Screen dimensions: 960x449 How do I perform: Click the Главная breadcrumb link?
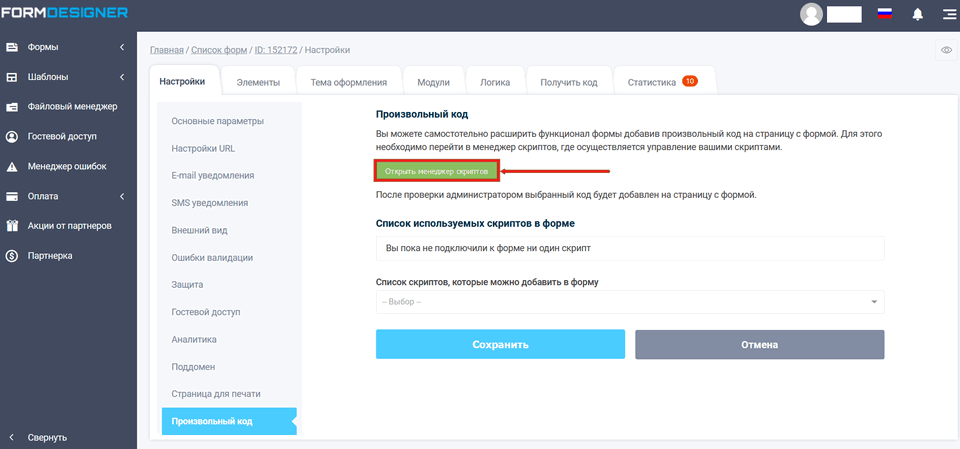point(167,50)
